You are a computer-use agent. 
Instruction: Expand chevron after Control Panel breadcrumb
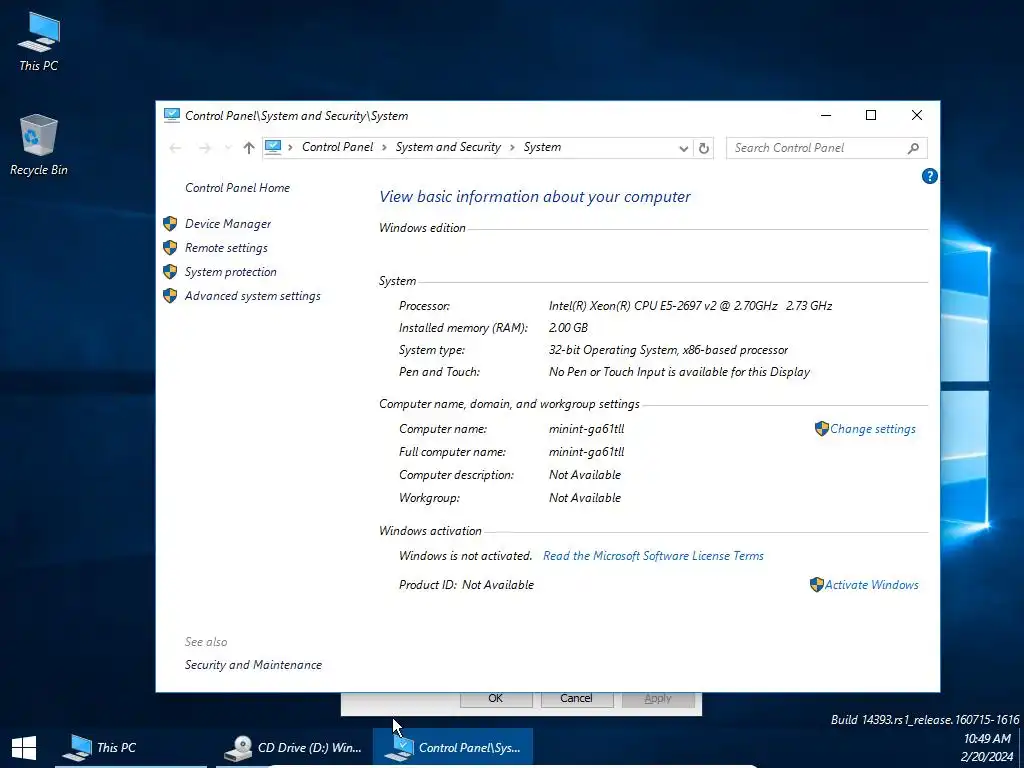[384, 148]
